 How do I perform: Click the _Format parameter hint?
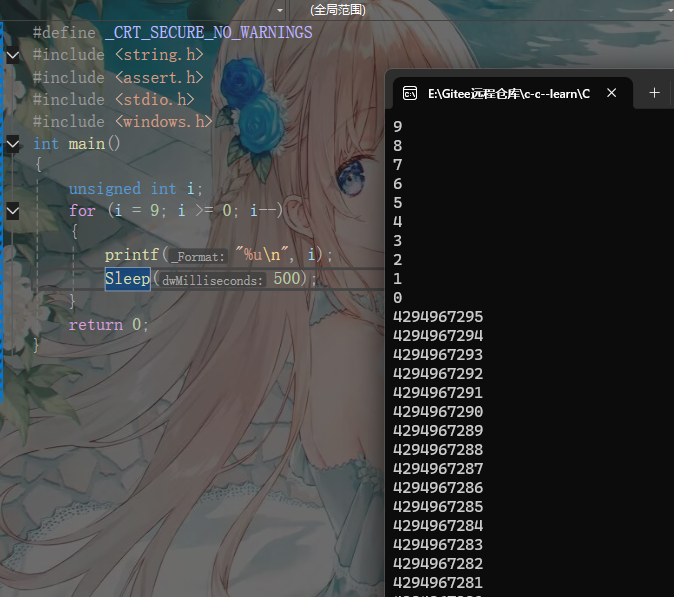point(198,257)
